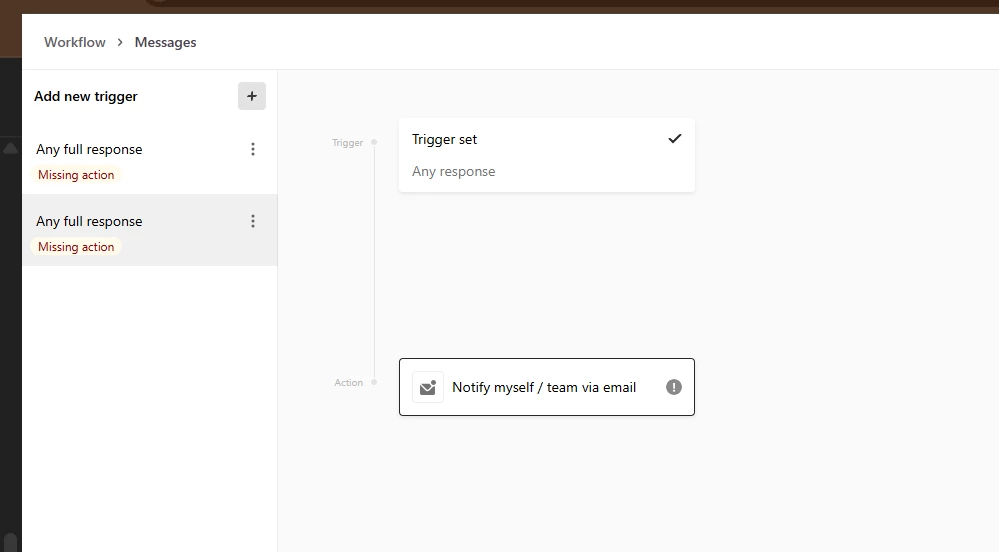Click the checkmark icon on Trigger set
The image size is (999, 552).
675,139
